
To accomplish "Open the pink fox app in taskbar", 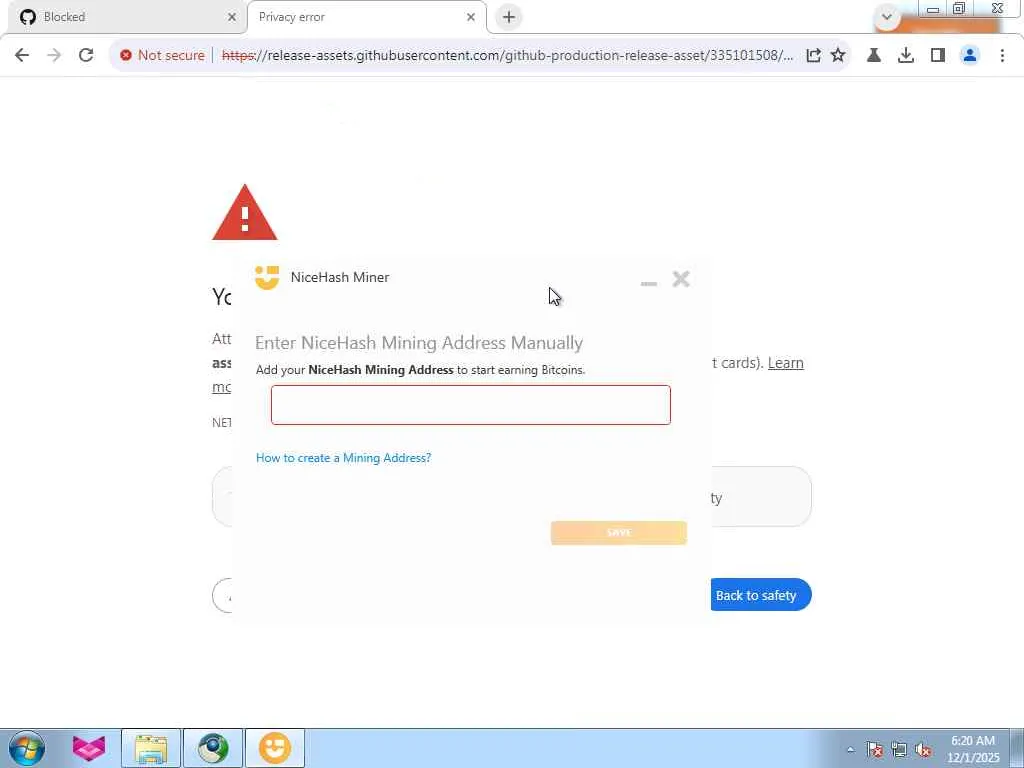I will (x=89, y=748).
